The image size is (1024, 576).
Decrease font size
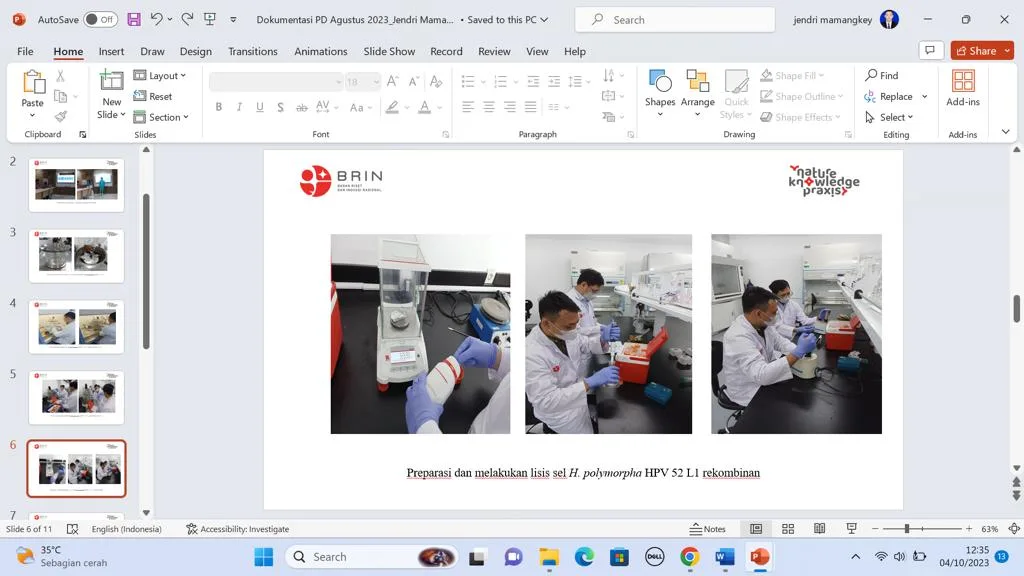tap(413, 82)
